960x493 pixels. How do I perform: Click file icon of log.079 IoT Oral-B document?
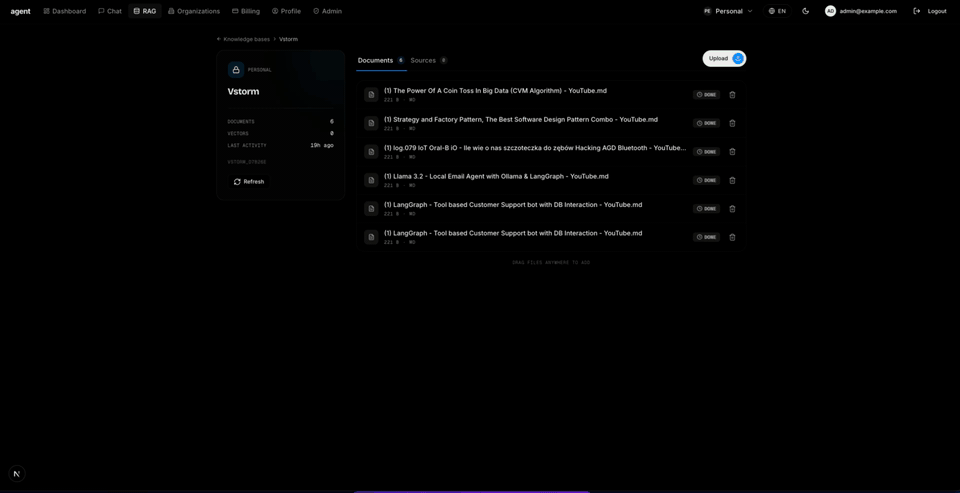[x=371, y=152]
